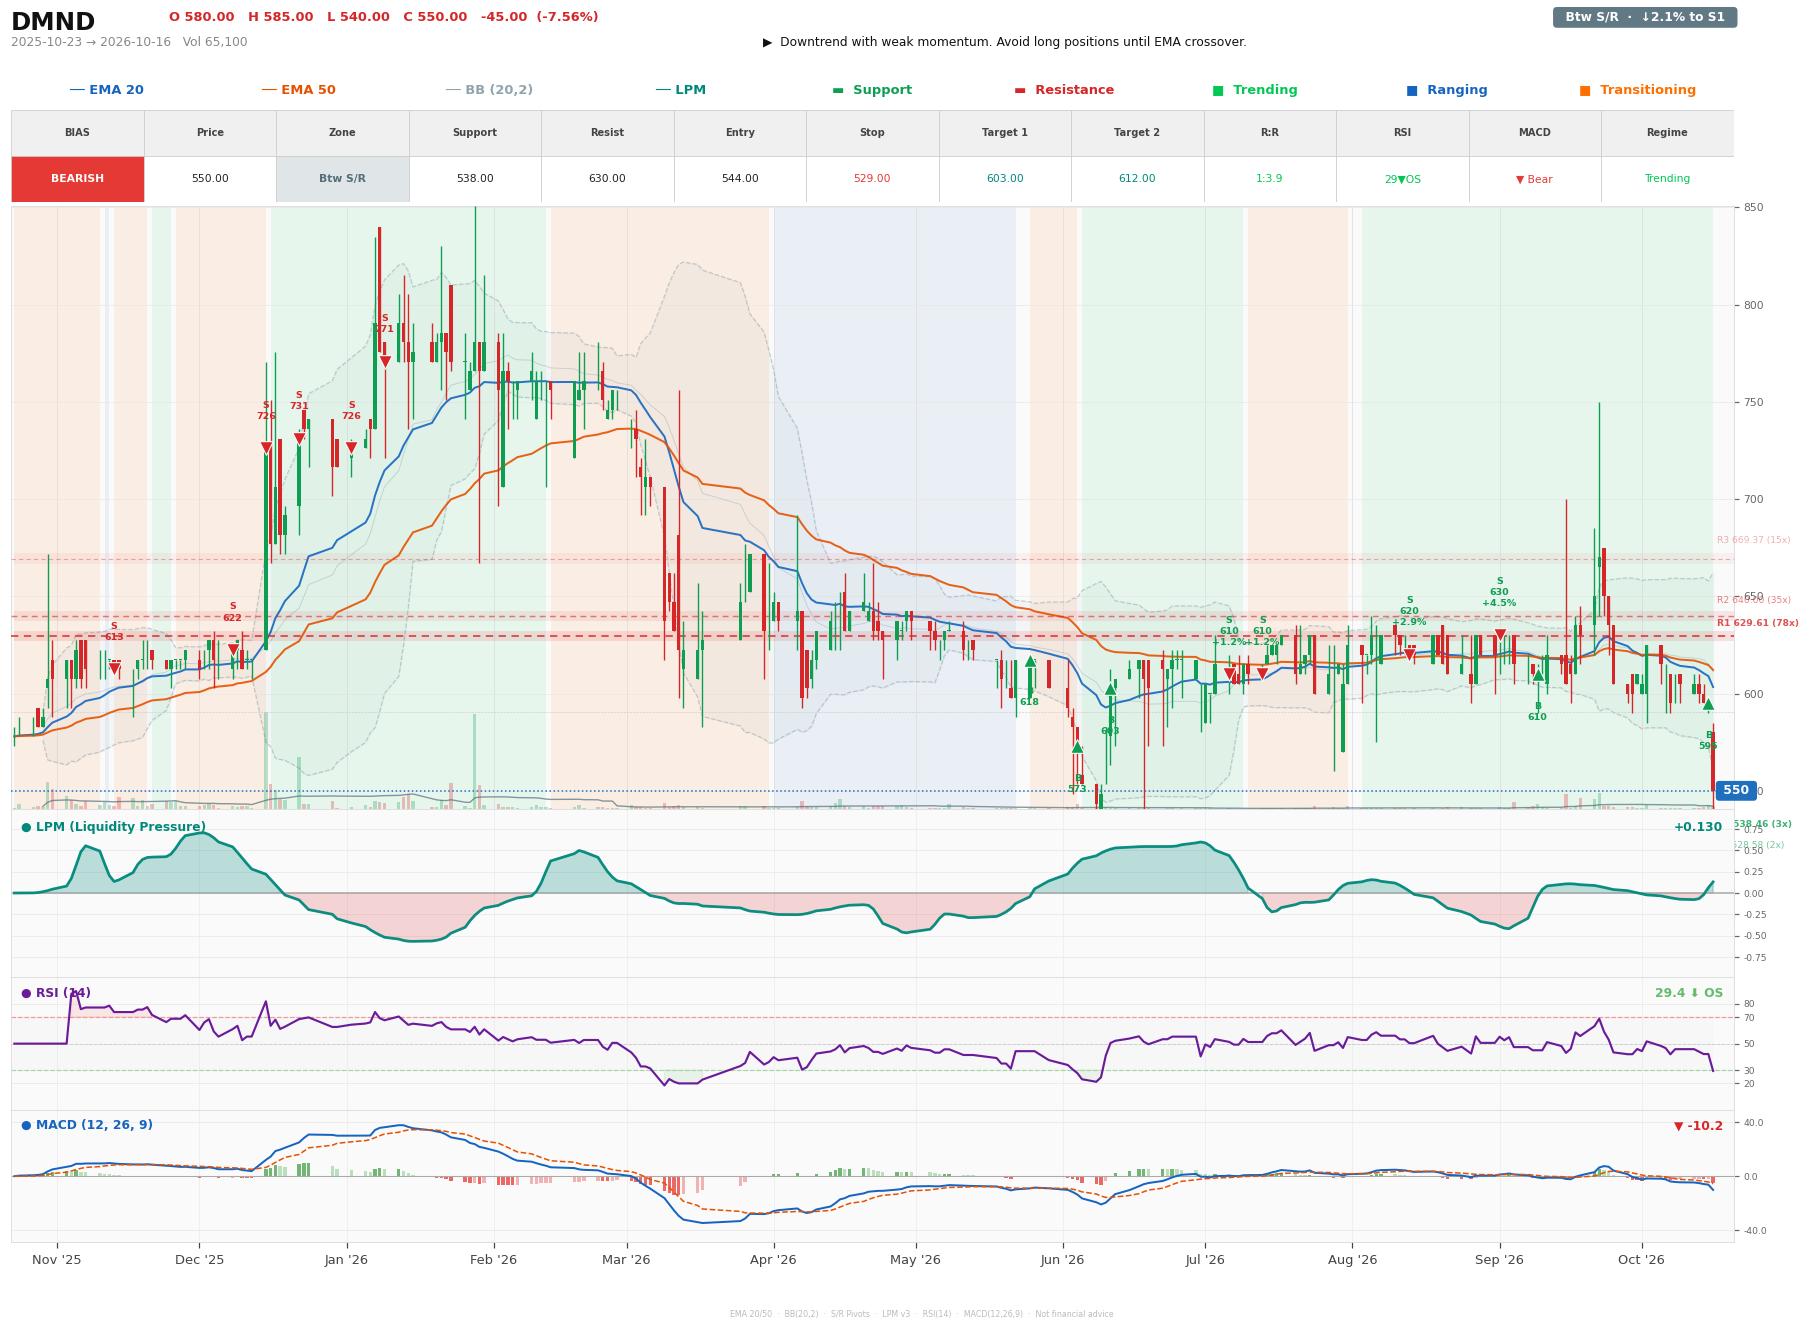Select the S 620 +2.9% sell signal

click(x=1410, y=654)
